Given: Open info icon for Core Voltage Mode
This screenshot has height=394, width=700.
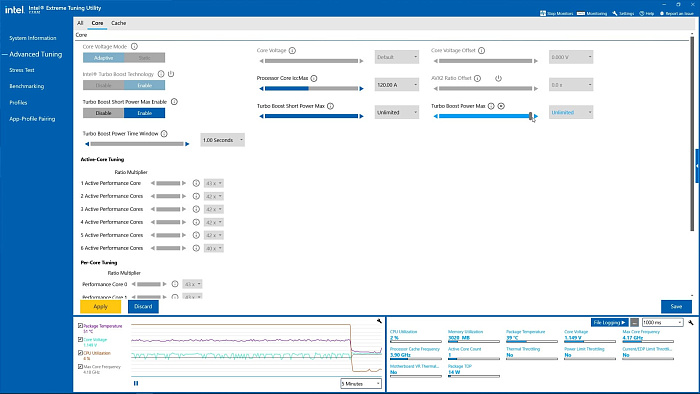Looking at the screenshot, I should click(x=134, y=46).
